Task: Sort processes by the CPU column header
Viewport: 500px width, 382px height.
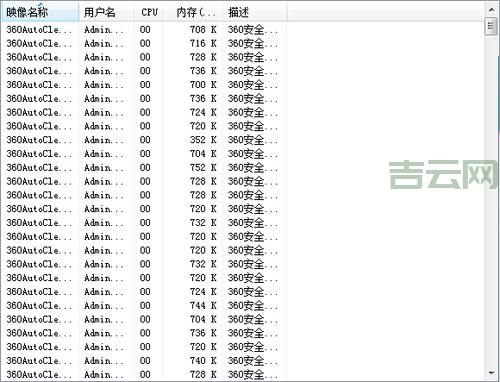Action: pos(148,12)
